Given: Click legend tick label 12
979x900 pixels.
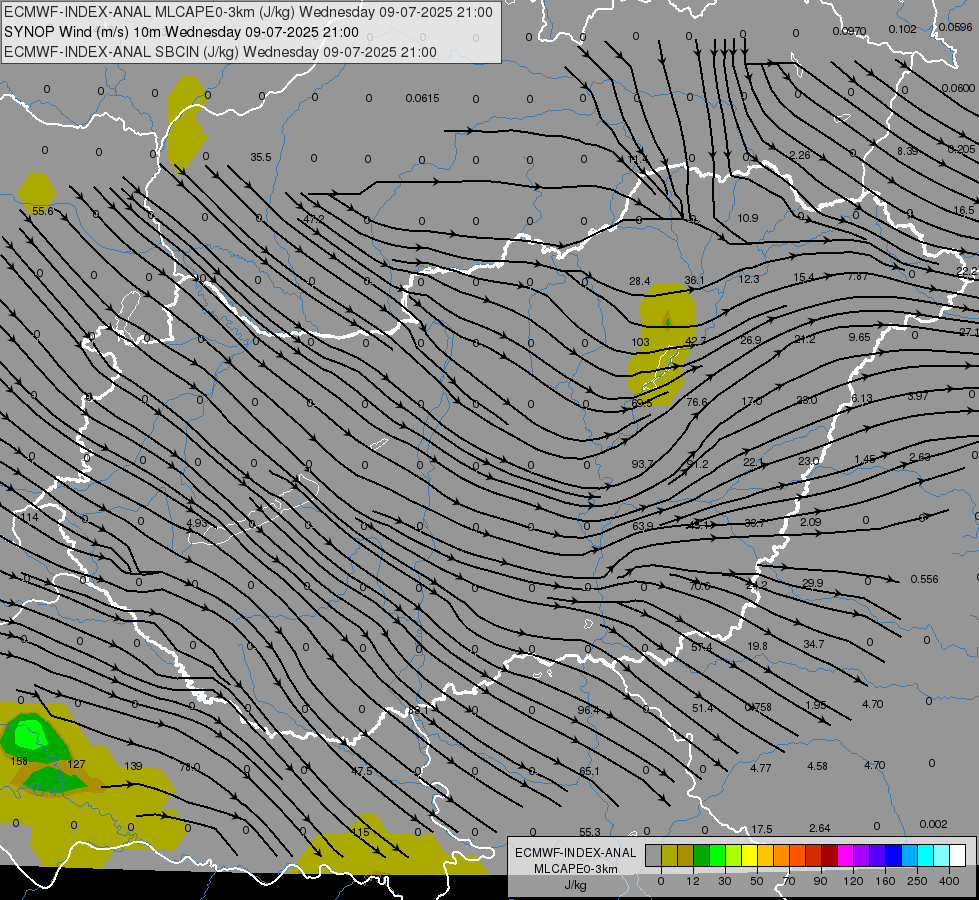Looking at the screenshot, I should [x=692, y=881].
